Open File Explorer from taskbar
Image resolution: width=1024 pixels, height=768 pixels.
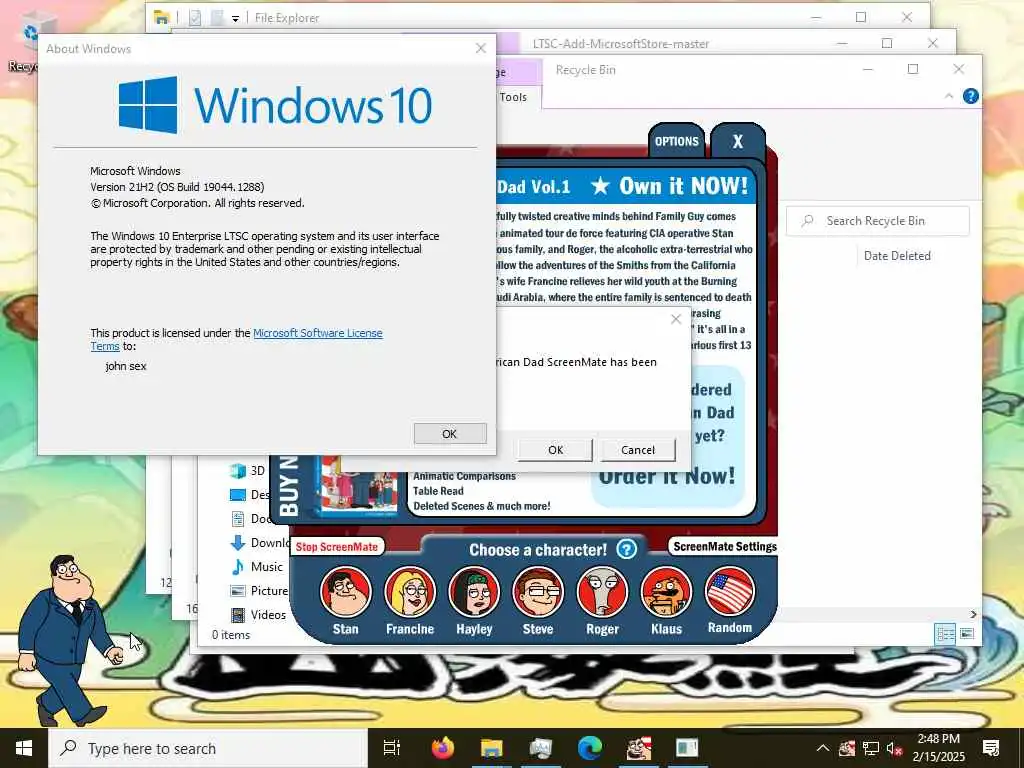click(x=492, y=748)
